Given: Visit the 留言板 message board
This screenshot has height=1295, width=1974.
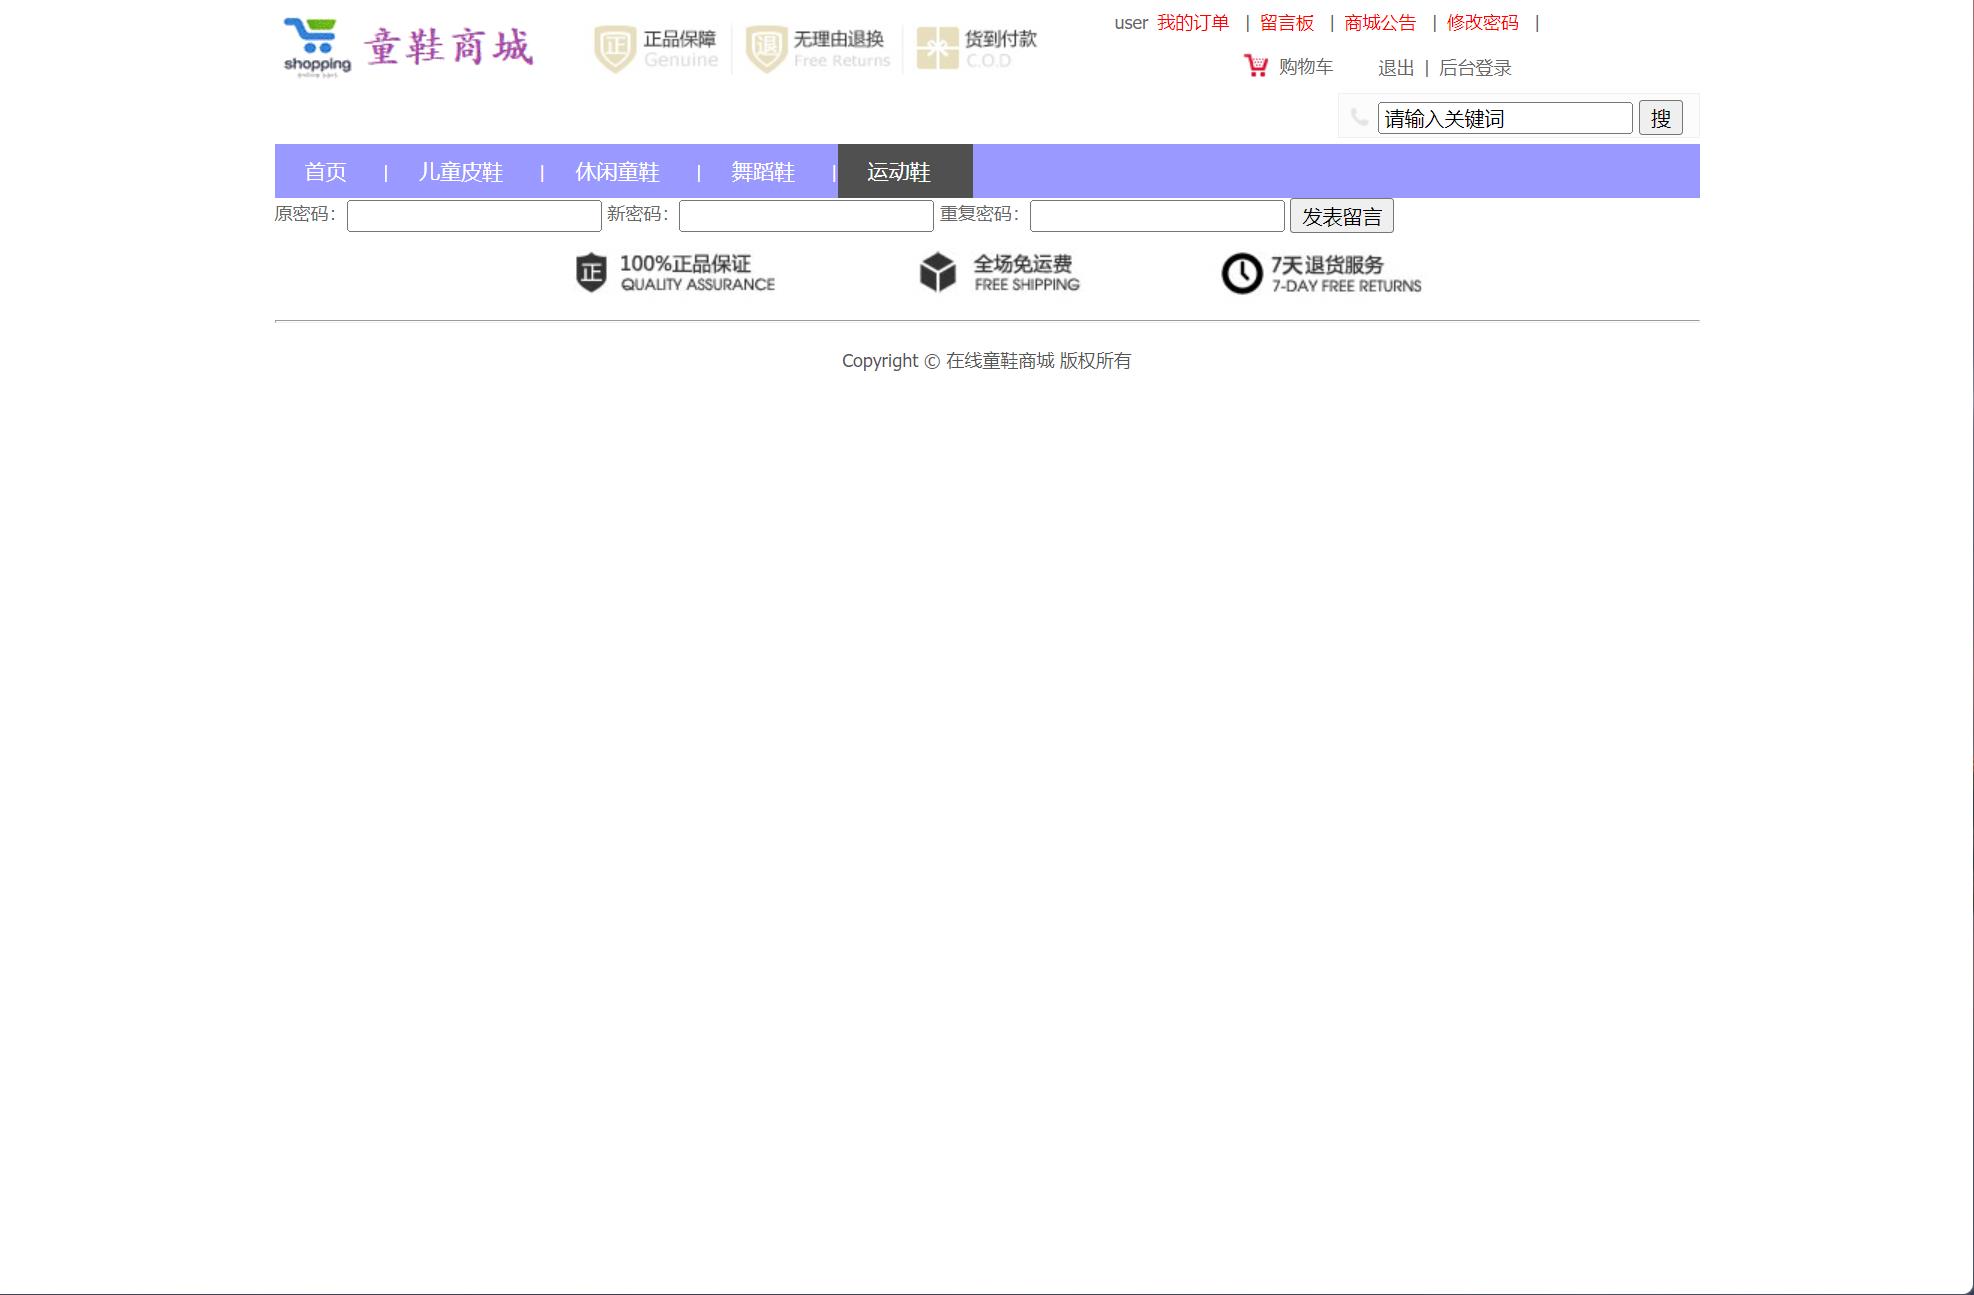Looking at the screenshot, I should 1287,22.
